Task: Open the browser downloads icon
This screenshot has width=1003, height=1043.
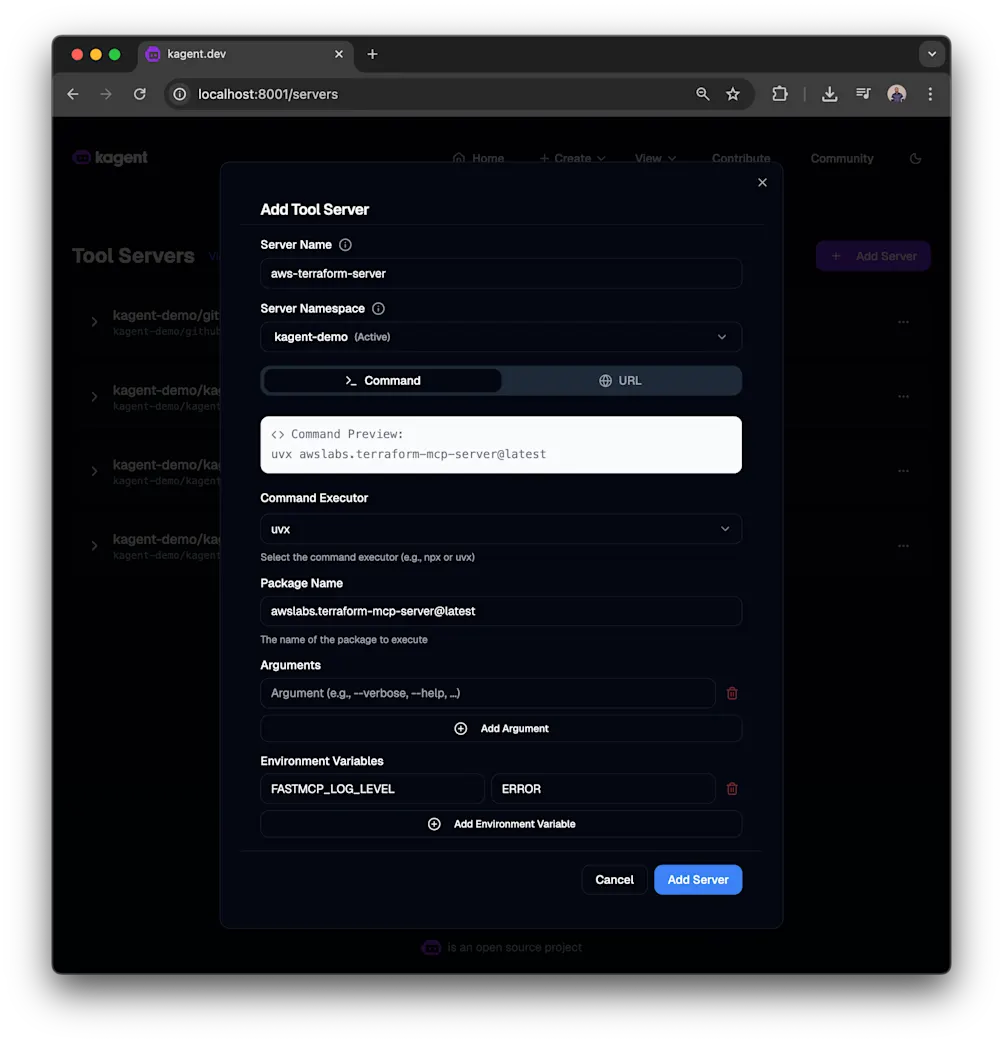Action: (x=829, y=93)
